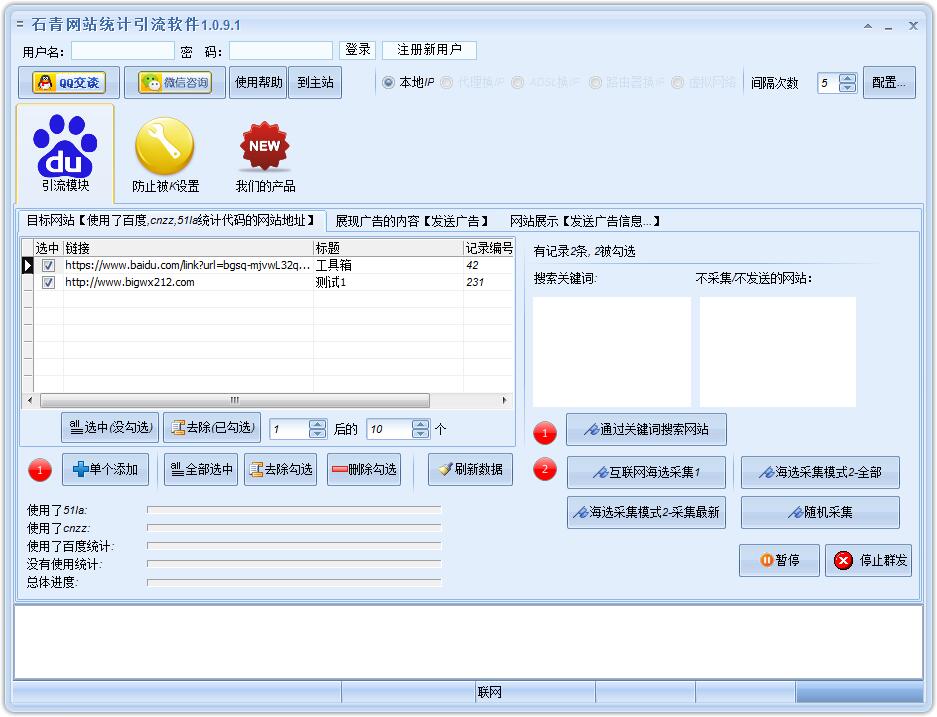Viewport: 937px width, 717px height.
Task: Click 单个添加 plus icon button
Action: click(105, 469)
